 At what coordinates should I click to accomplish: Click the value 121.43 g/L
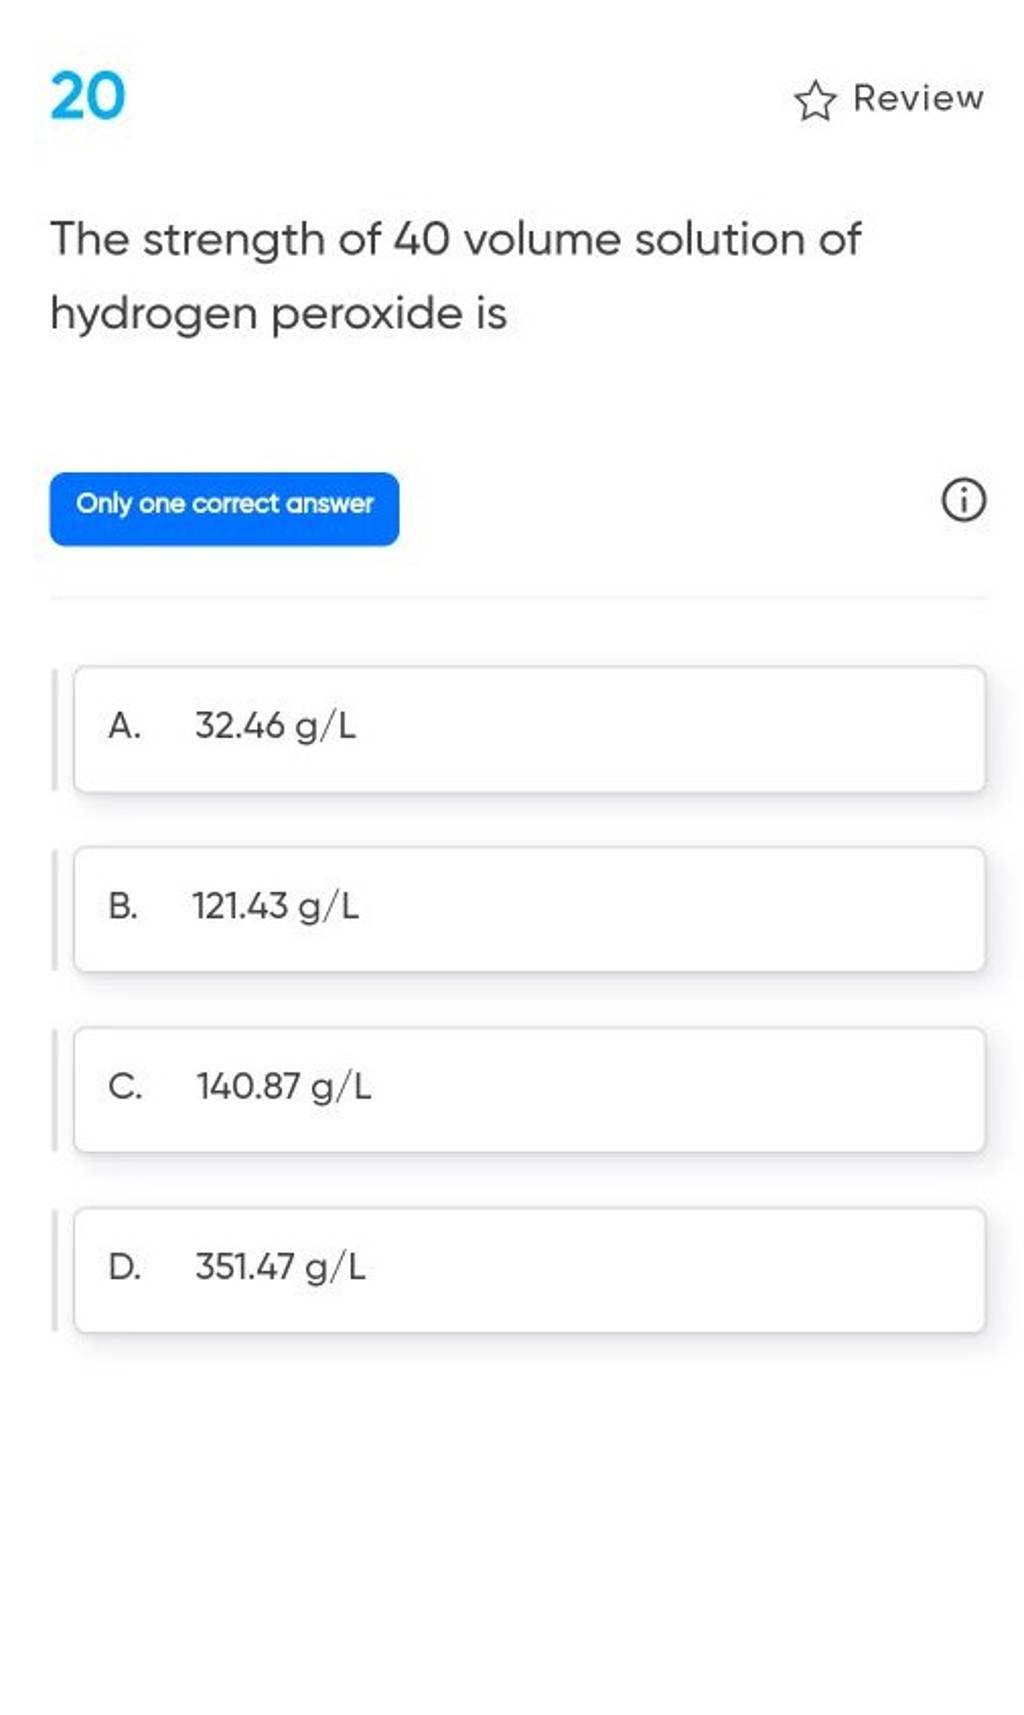(x=272, y=907)
